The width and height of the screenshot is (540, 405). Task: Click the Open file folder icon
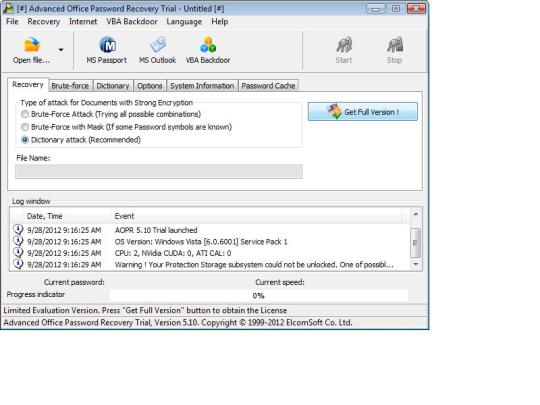[31, 45]
